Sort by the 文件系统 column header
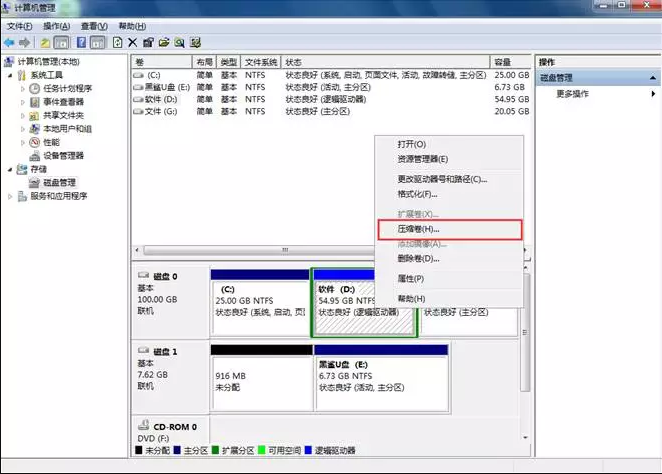Image resolution: width=662 pixels, height=474 pixels. [262, 62]
